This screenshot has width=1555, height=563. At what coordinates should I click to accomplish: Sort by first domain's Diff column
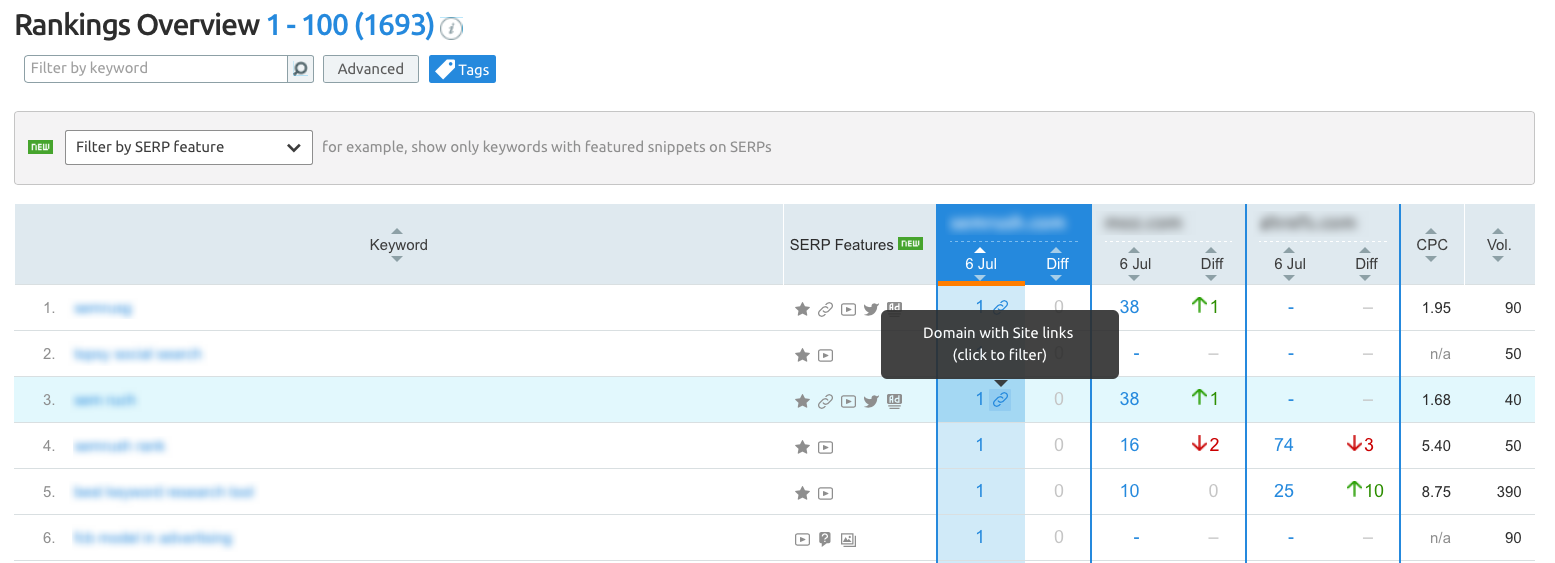pos(1057,264)
